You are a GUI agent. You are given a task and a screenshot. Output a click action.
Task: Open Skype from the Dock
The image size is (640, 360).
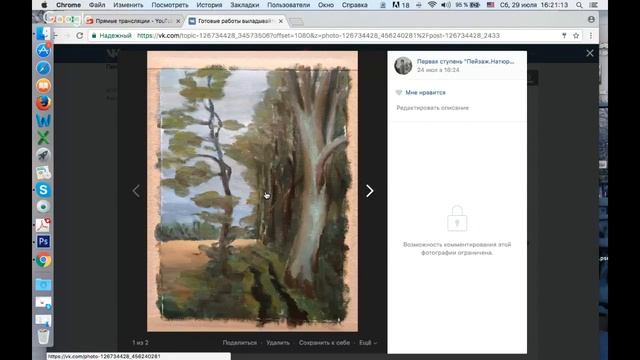43,190
